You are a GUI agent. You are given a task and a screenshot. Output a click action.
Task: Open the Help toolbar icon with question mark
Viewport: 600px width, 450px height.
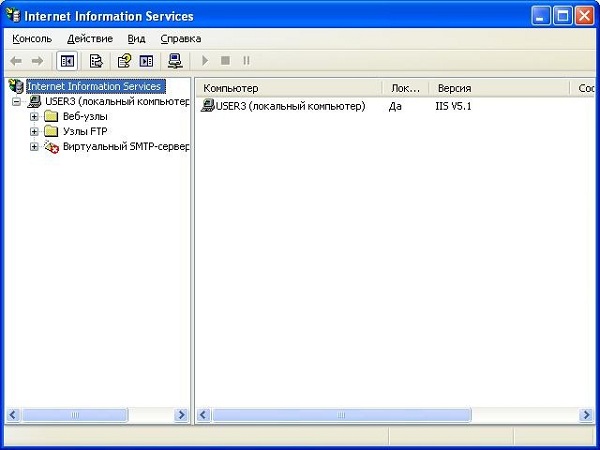124,61
